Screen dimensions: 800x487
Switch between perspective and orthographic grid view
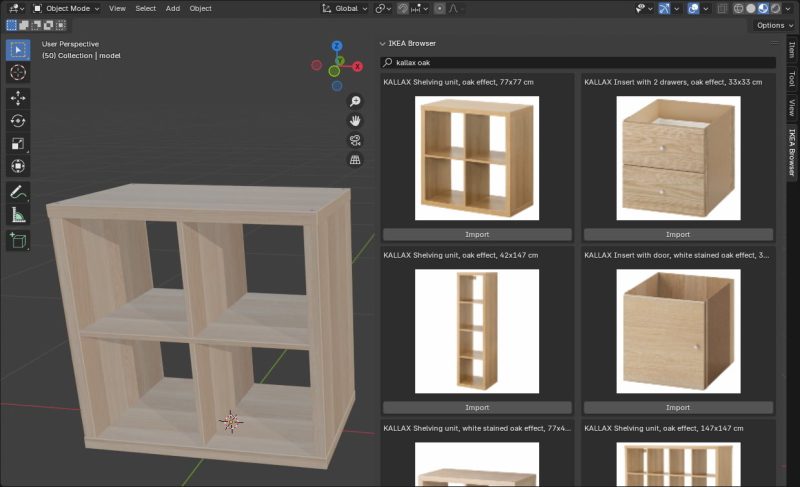click(355, 160)
